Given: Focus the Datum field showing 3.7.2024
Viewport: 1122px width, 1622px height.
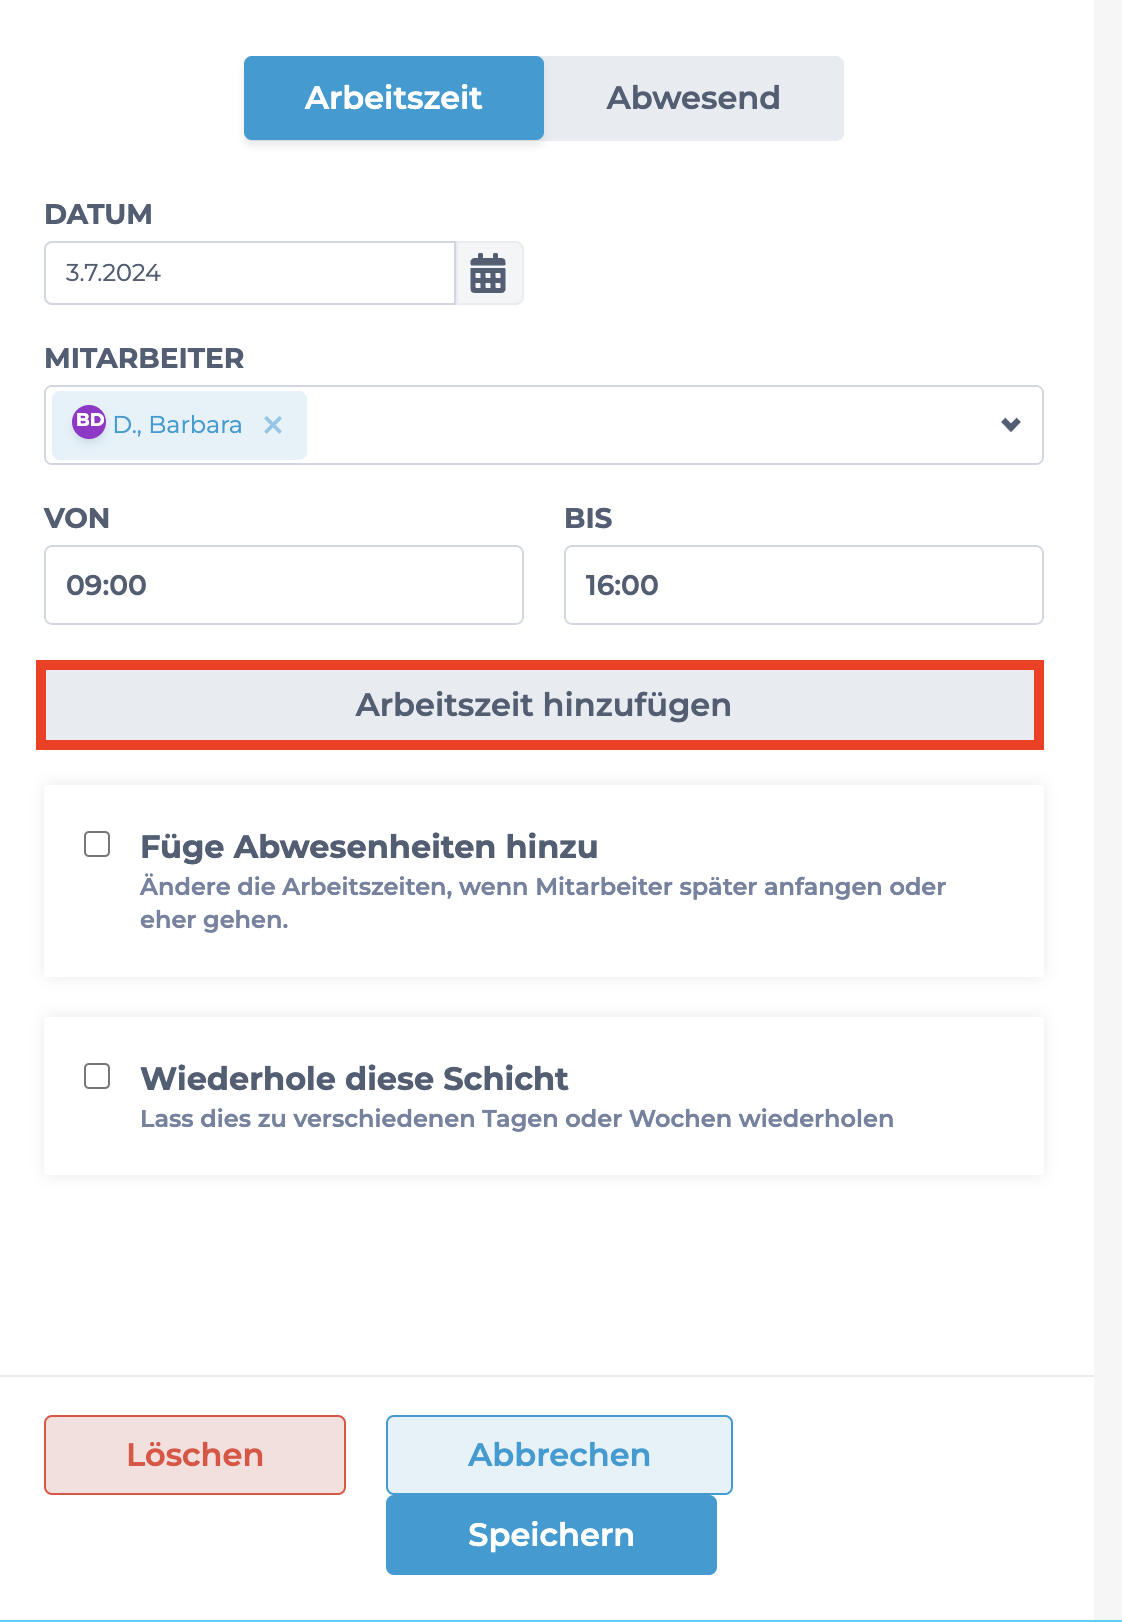Looking at the screenshot, I should pyautogui.click(x=250, y=273).
